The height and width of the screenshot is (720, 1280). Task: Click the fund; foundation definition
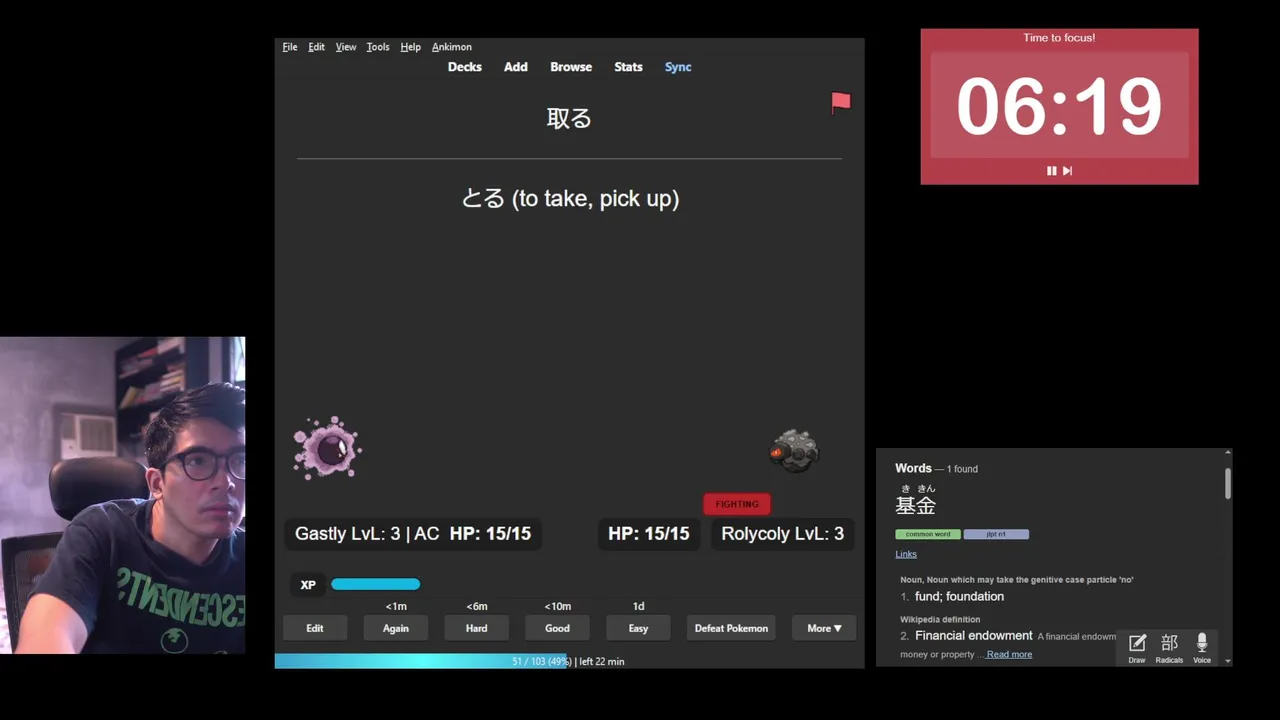959,596
